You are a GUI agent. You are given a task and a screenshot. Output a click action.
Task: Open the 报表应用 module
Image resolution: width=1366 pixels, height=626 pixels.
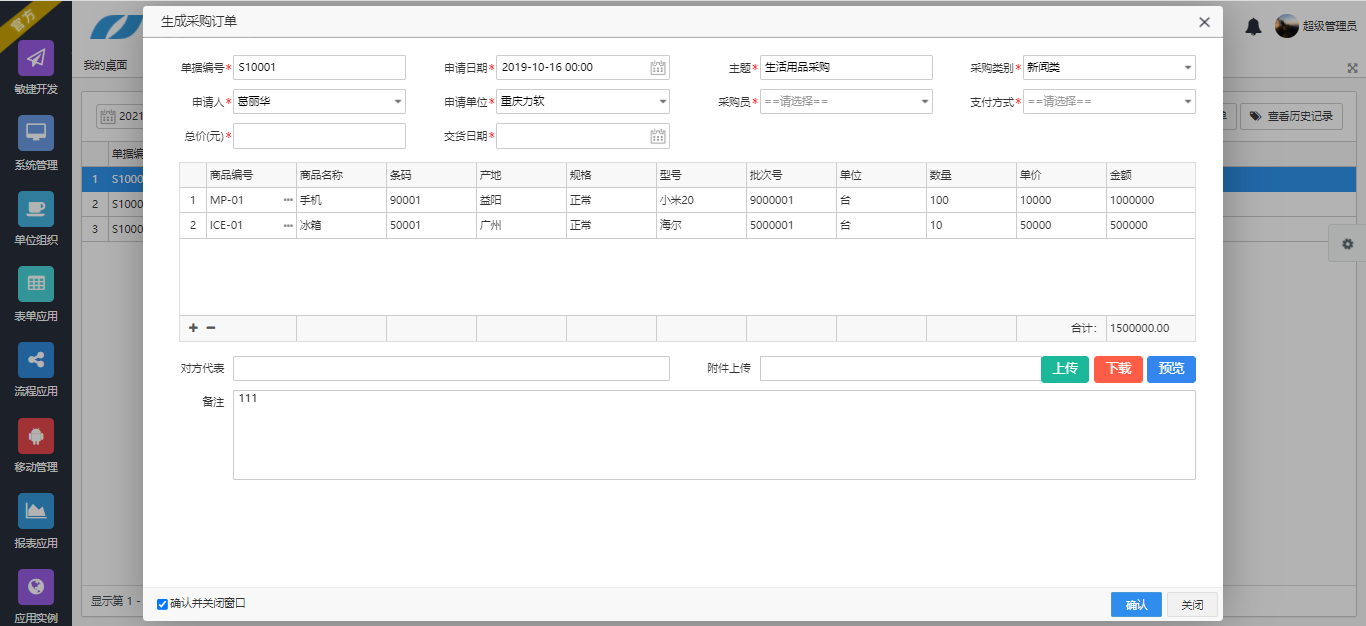coord(35,510)
